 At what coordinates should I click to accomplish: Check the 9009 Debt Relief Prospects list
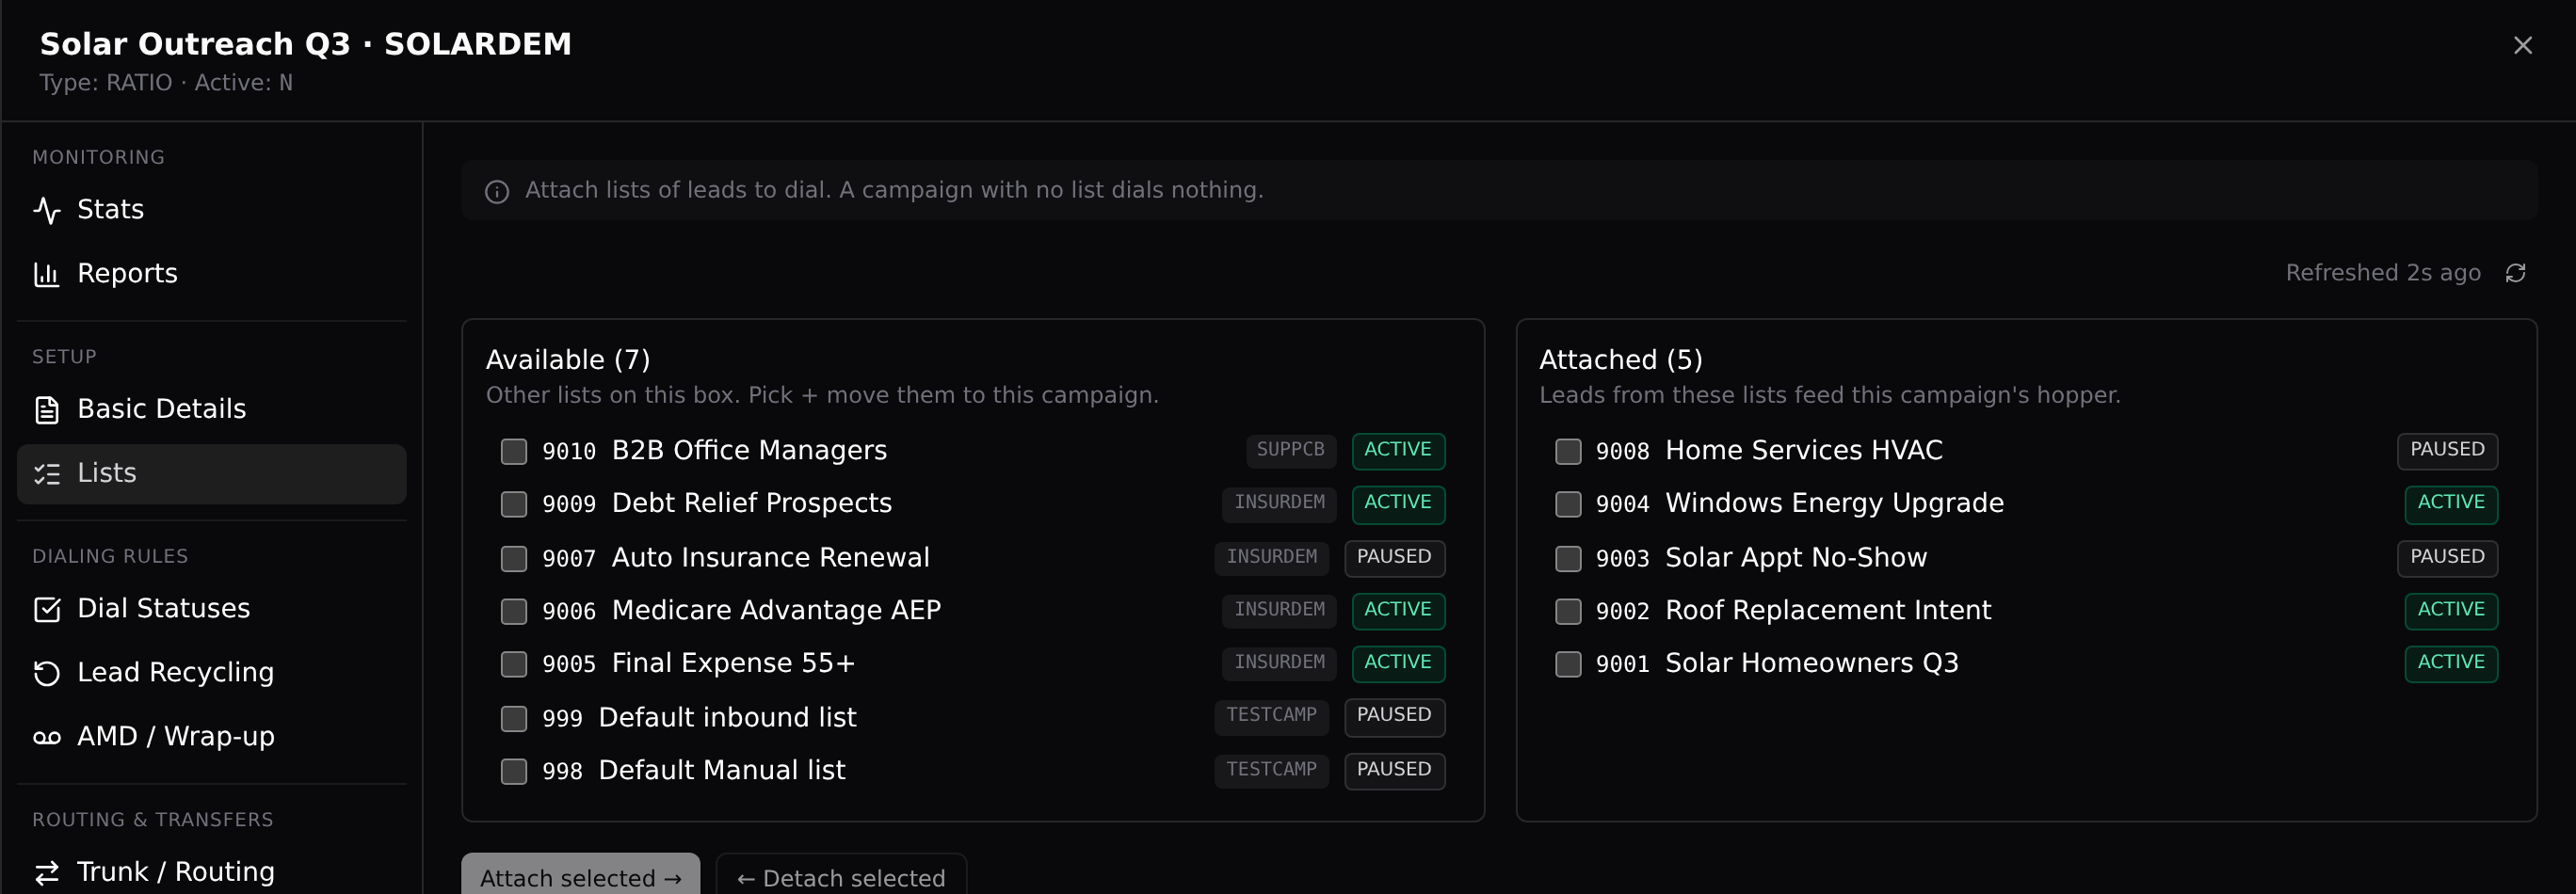(x=514, y=504)
